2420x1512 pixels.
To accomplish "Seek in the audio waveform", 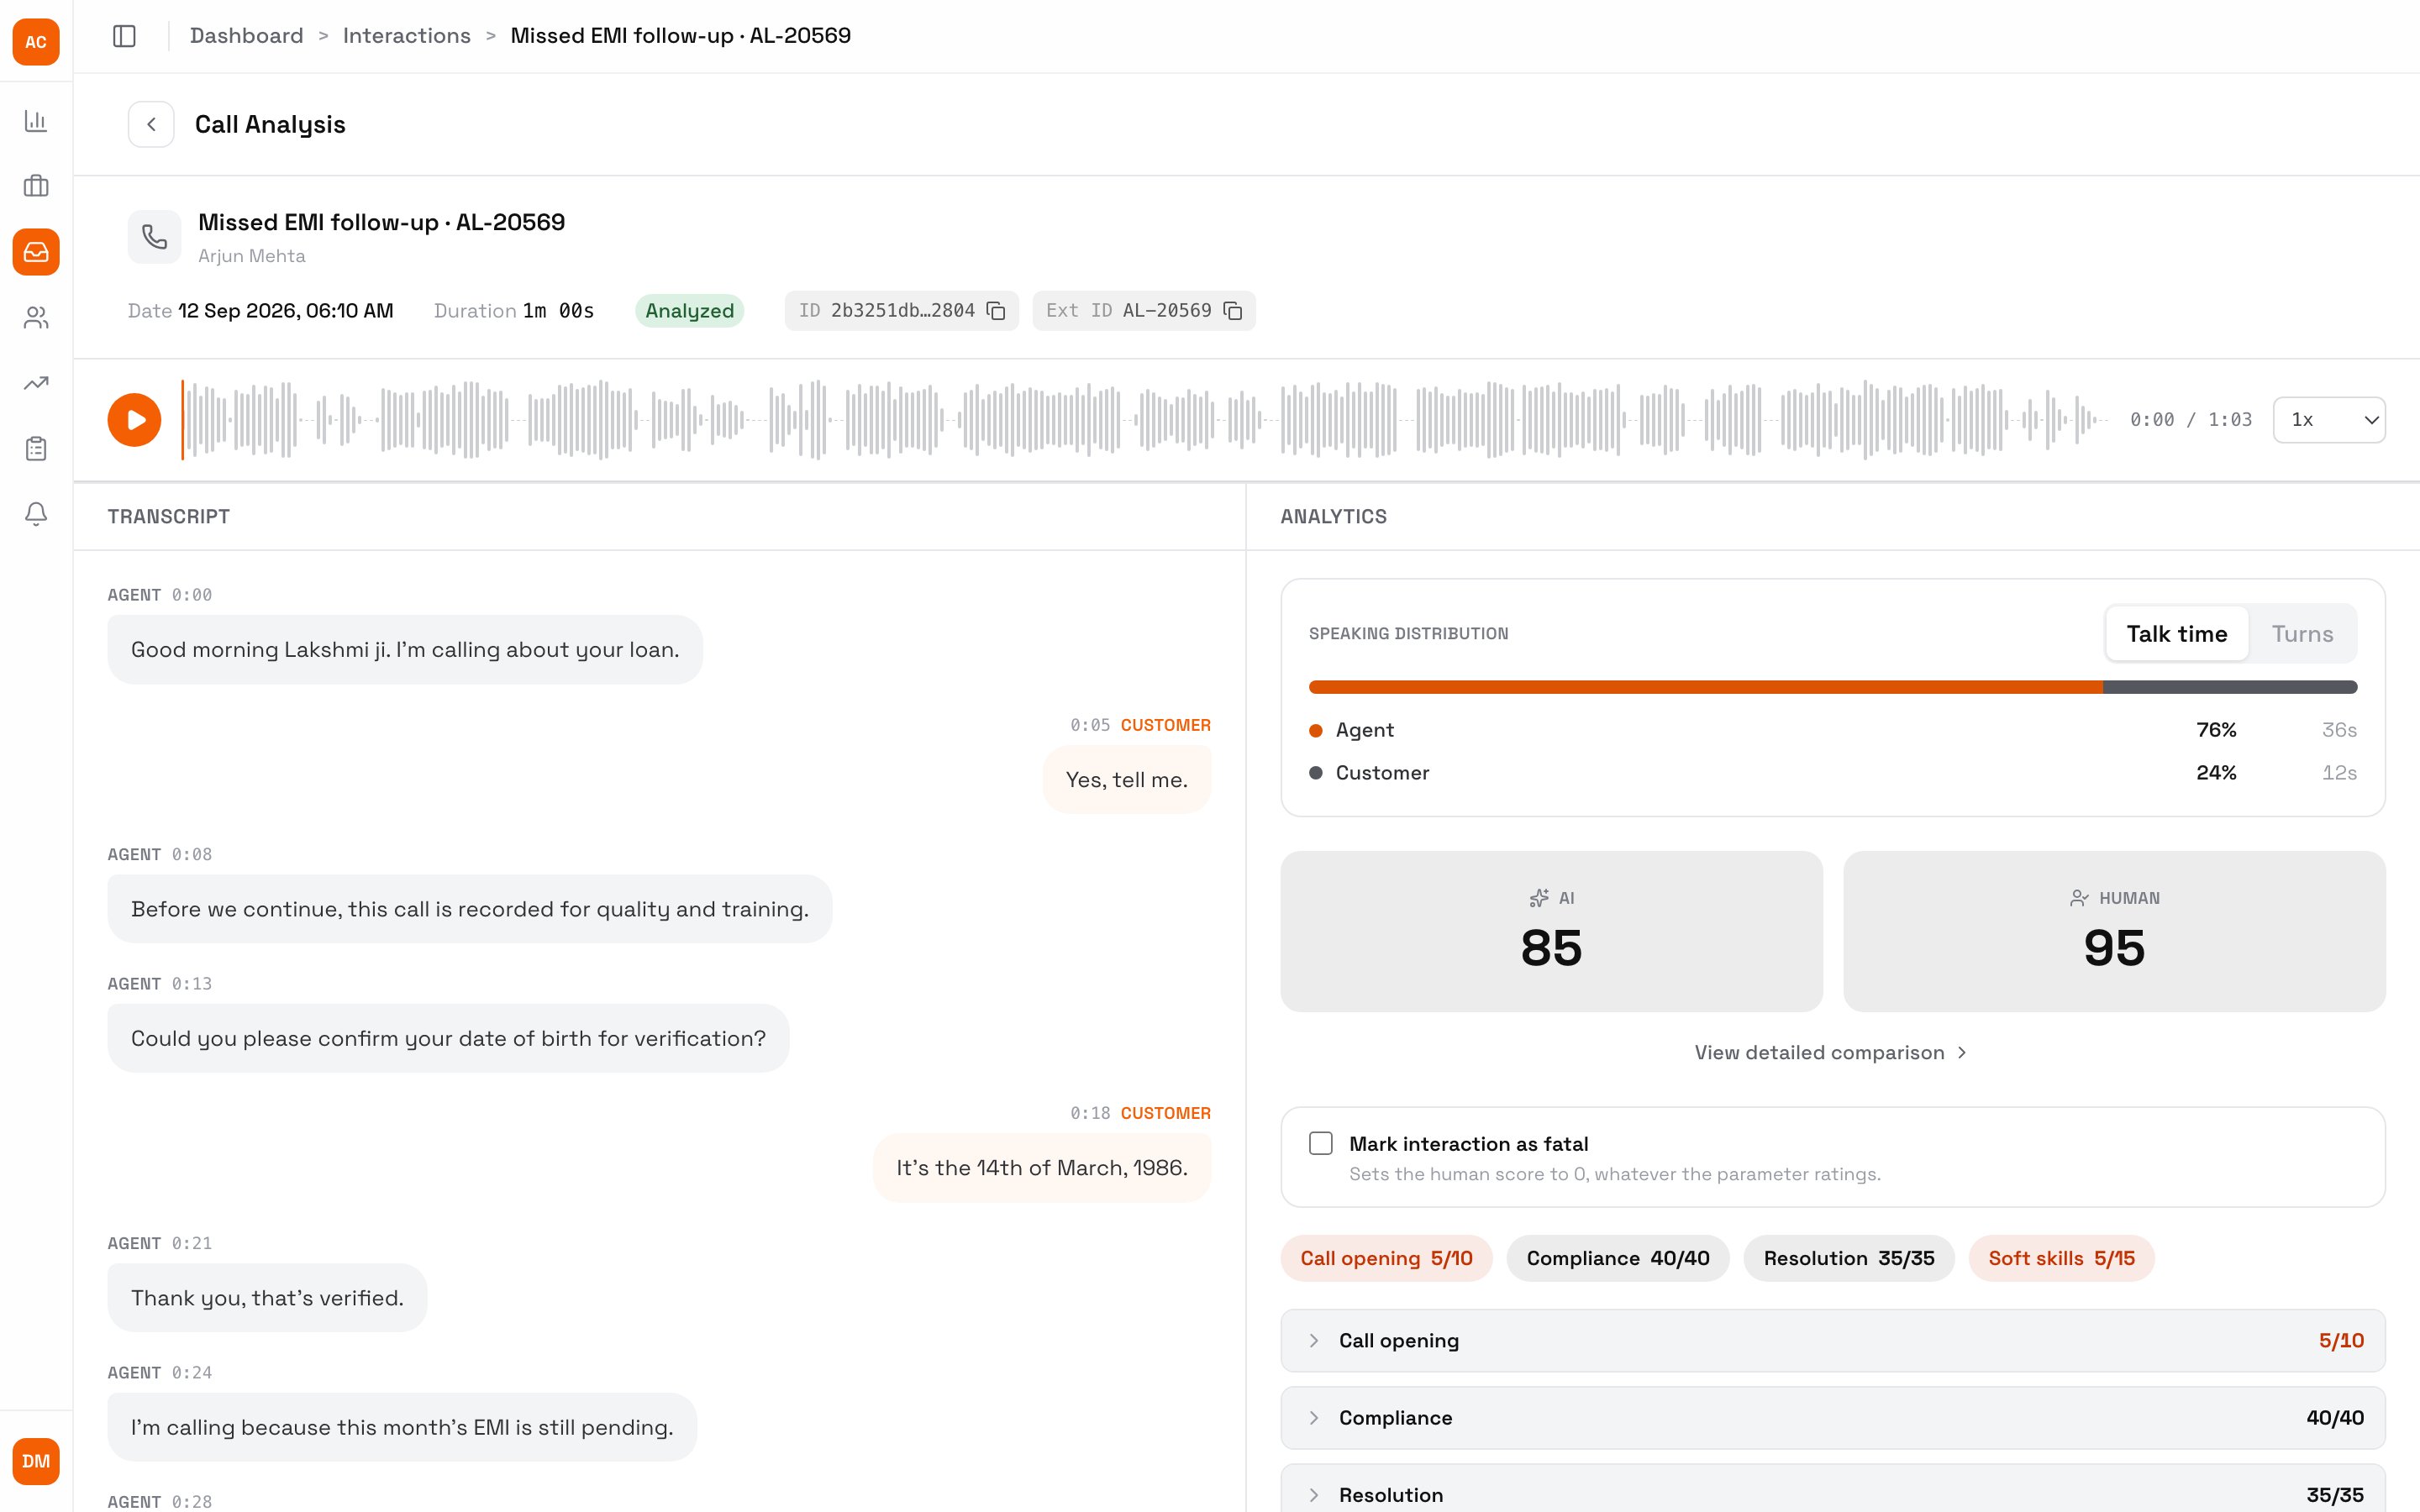I will (x=1145, y=420).
